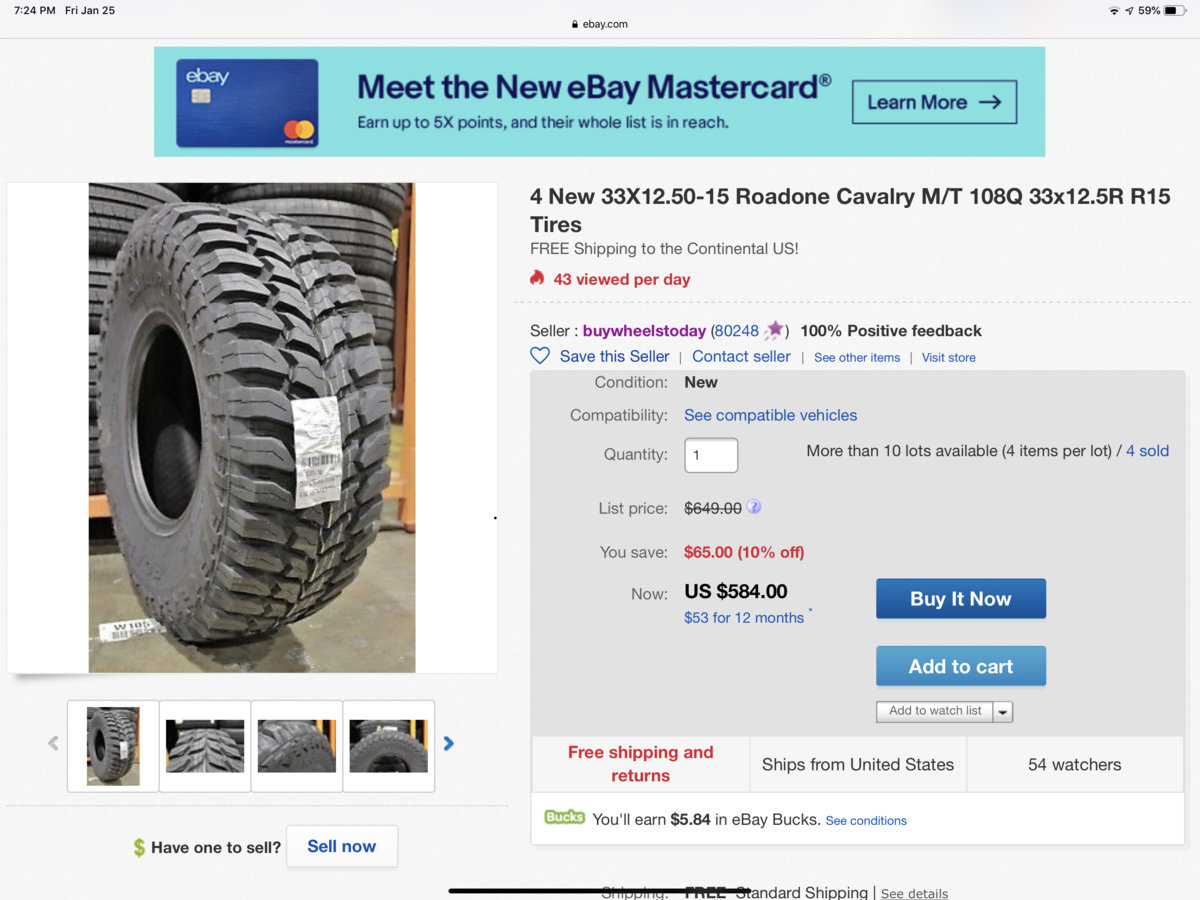The image size is (1200, 900).
Task: Click the Quantity input field
Action: 711,455
